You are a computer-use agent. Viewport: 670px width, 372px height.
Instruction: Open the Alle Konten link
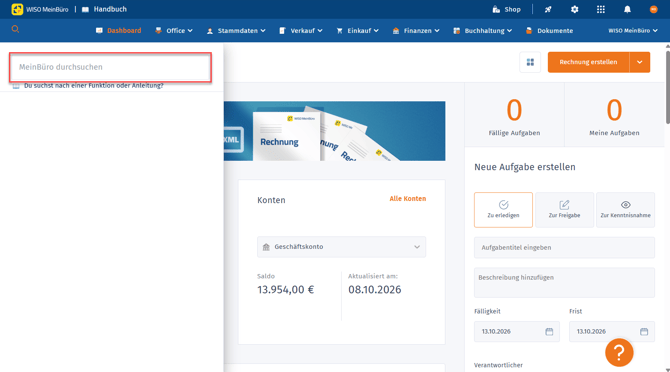pos(408,199)
